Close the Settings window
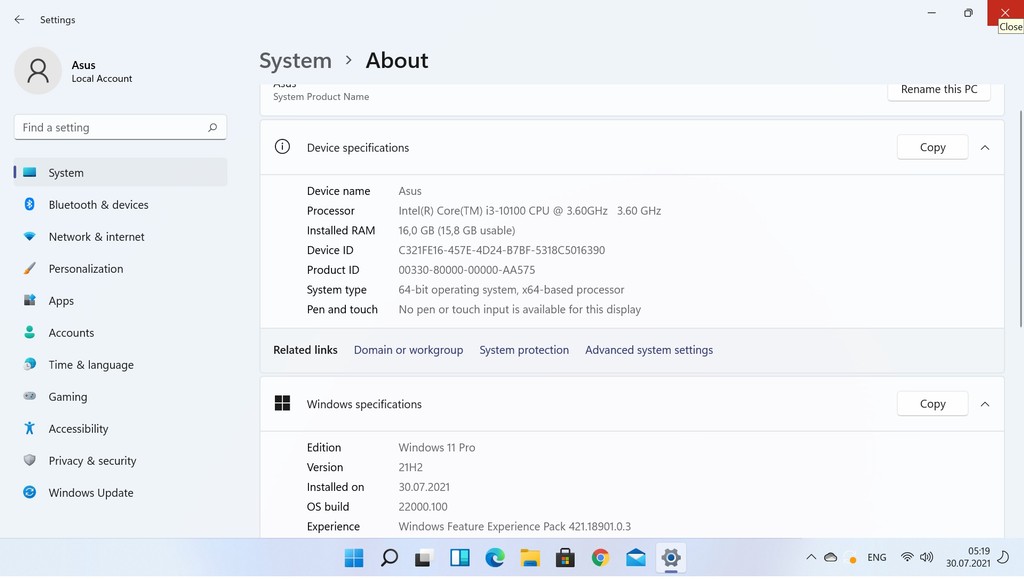This screenshot has width=1024, height=579. 1005,12
